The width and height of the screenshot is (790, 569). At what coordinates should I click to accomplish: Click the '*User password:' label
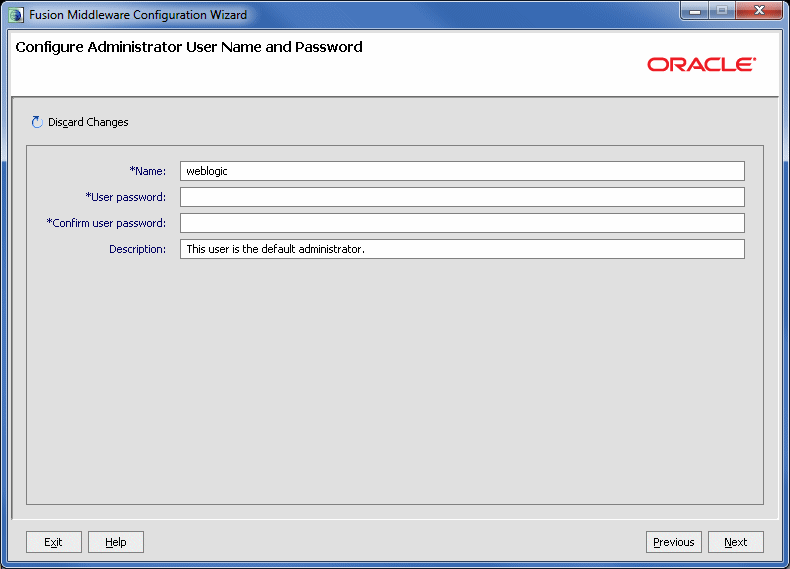[x=125, y=197]
